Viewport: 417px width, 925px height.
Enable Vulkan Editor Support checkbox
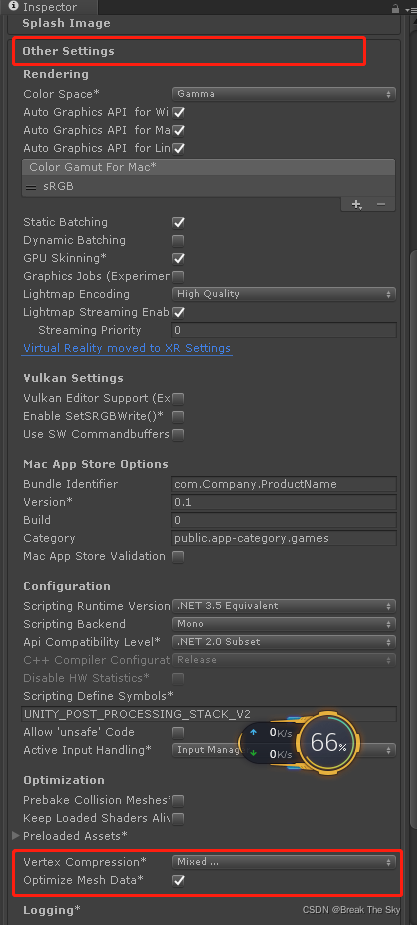click(x=178, y=399)
